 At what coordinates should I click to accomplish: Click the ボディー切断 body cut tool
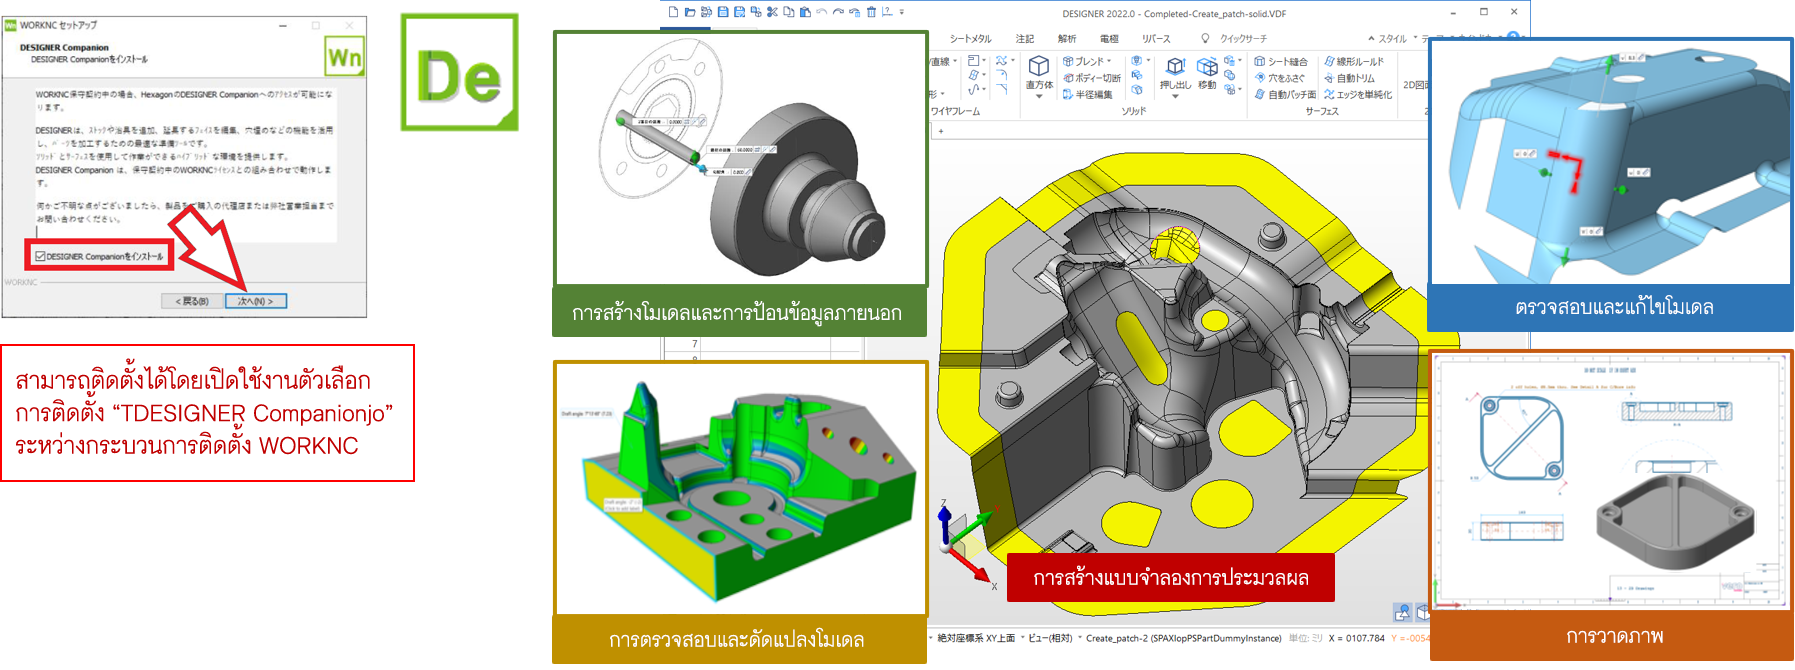click(x=1092, y=78)
